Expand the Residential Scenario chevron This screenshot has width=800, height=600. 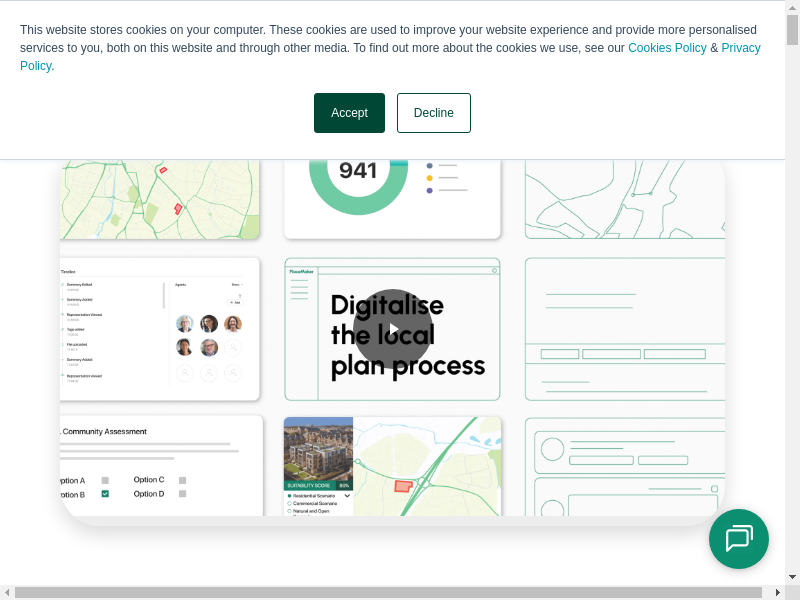[347, 496]
